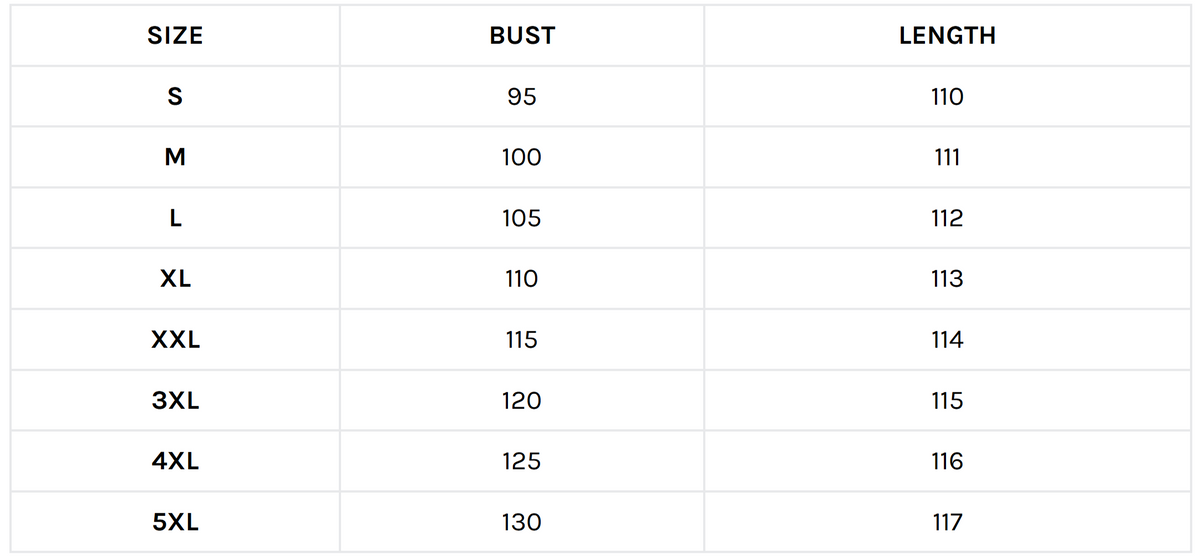Click bust value 100
The height and width of the screenshot is (557, 1200).
522,158
